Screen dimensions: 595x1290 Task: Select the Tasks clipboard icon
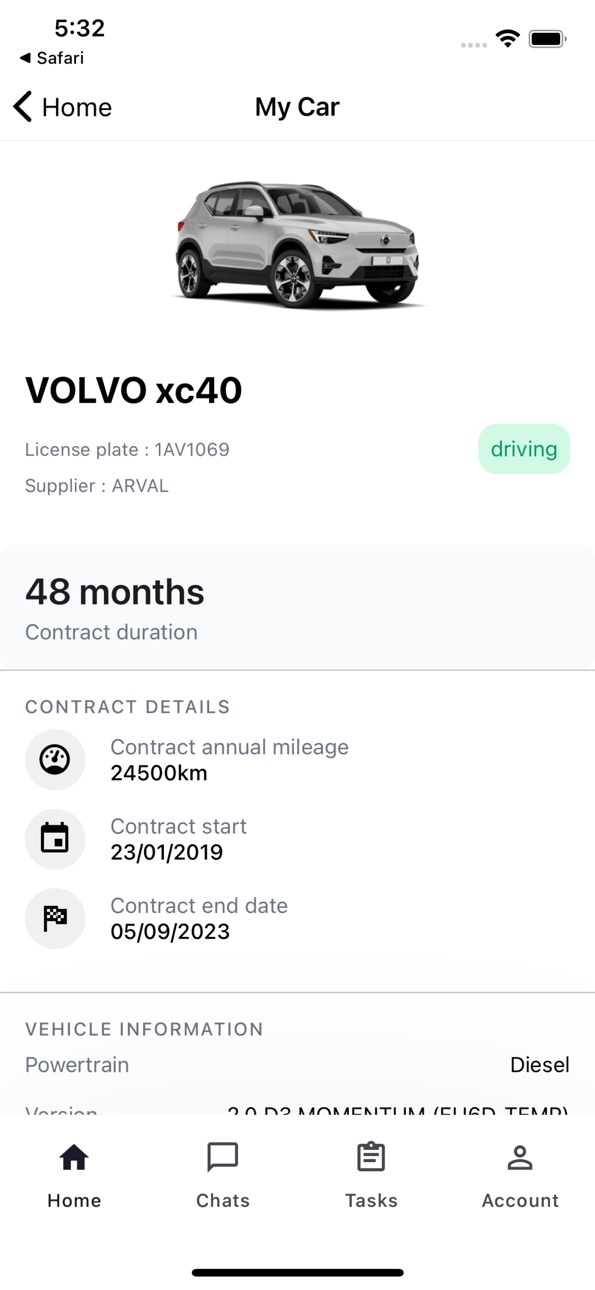(371, 1157)
